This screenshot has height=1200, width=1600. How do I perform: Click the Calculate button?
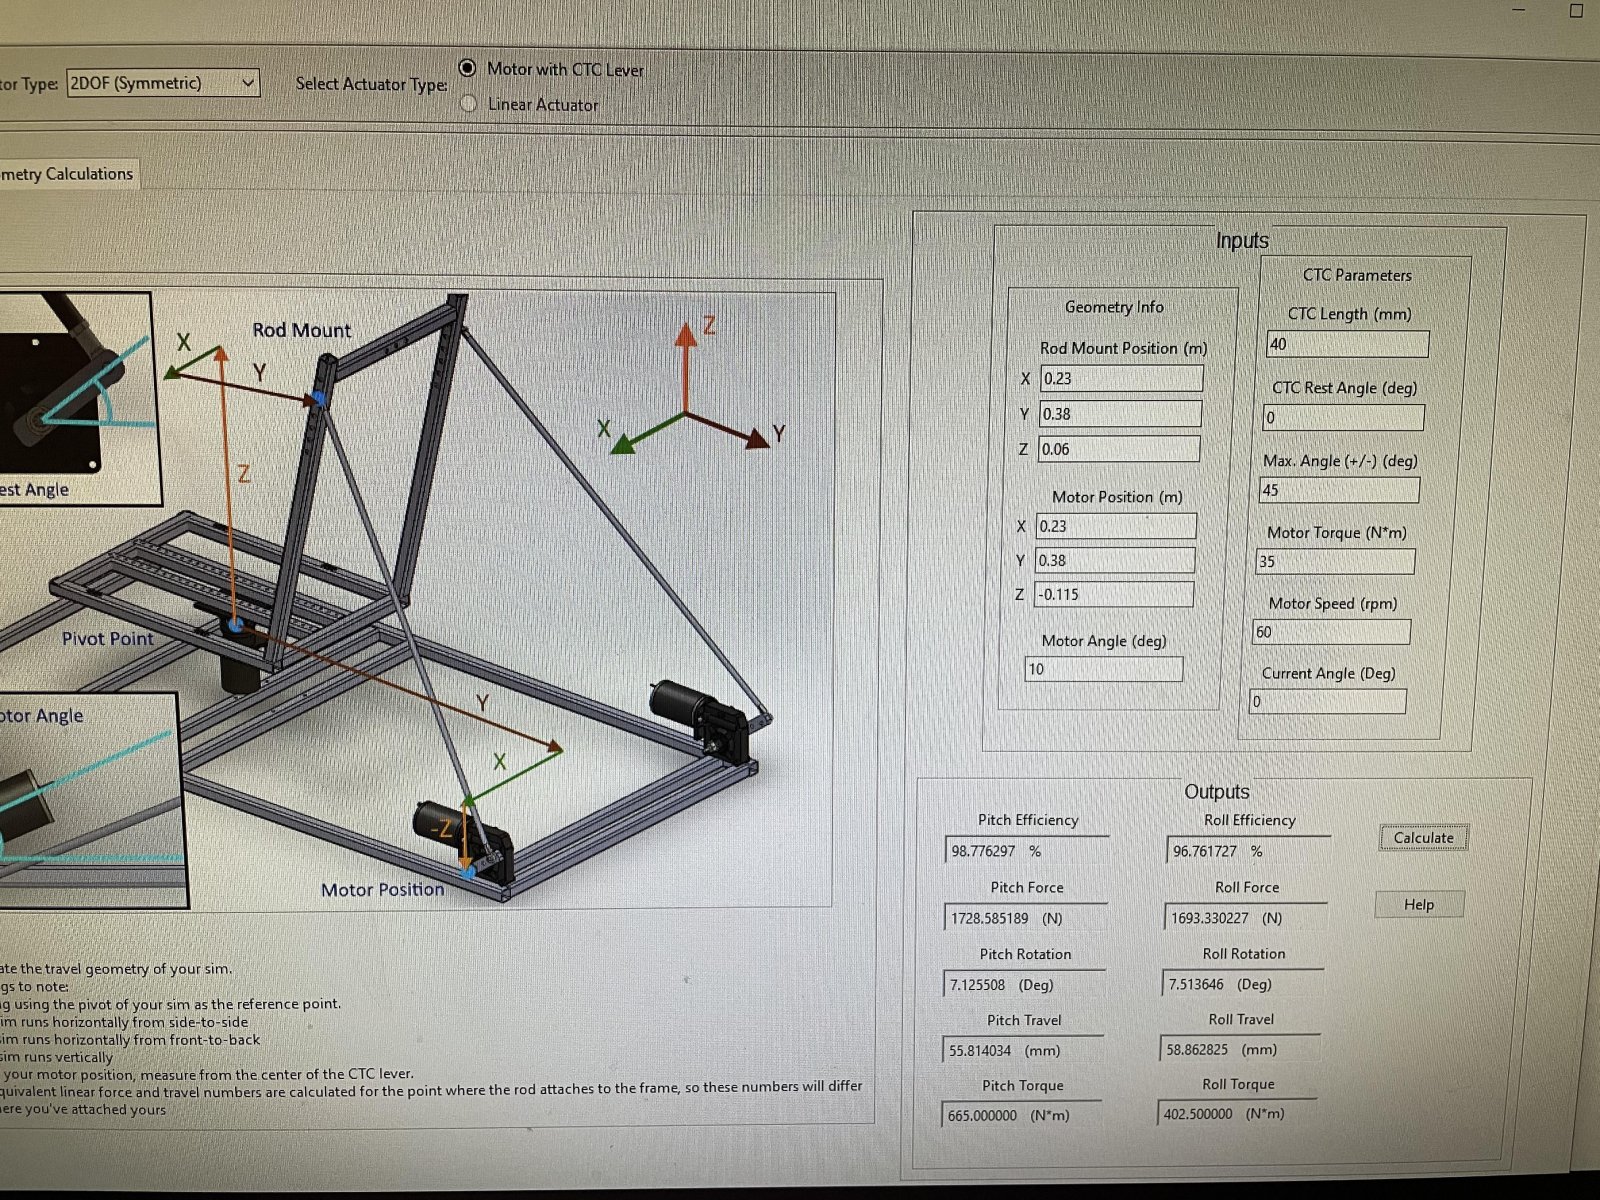(x=1423, y=838)
